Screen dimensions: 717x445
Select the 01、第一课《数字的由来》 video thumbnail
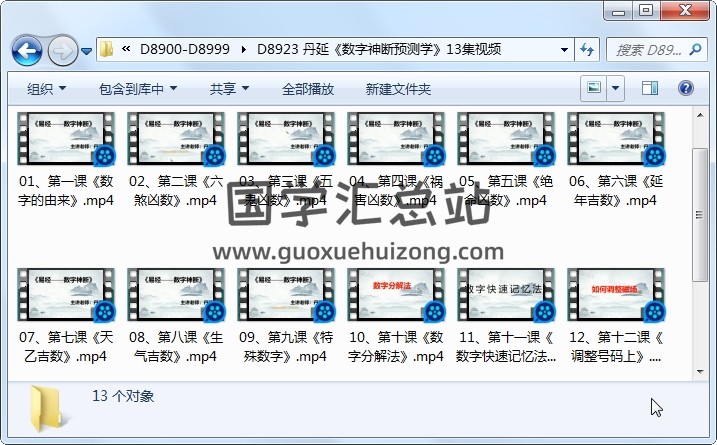pyautogui.click(x=66, y=139)
